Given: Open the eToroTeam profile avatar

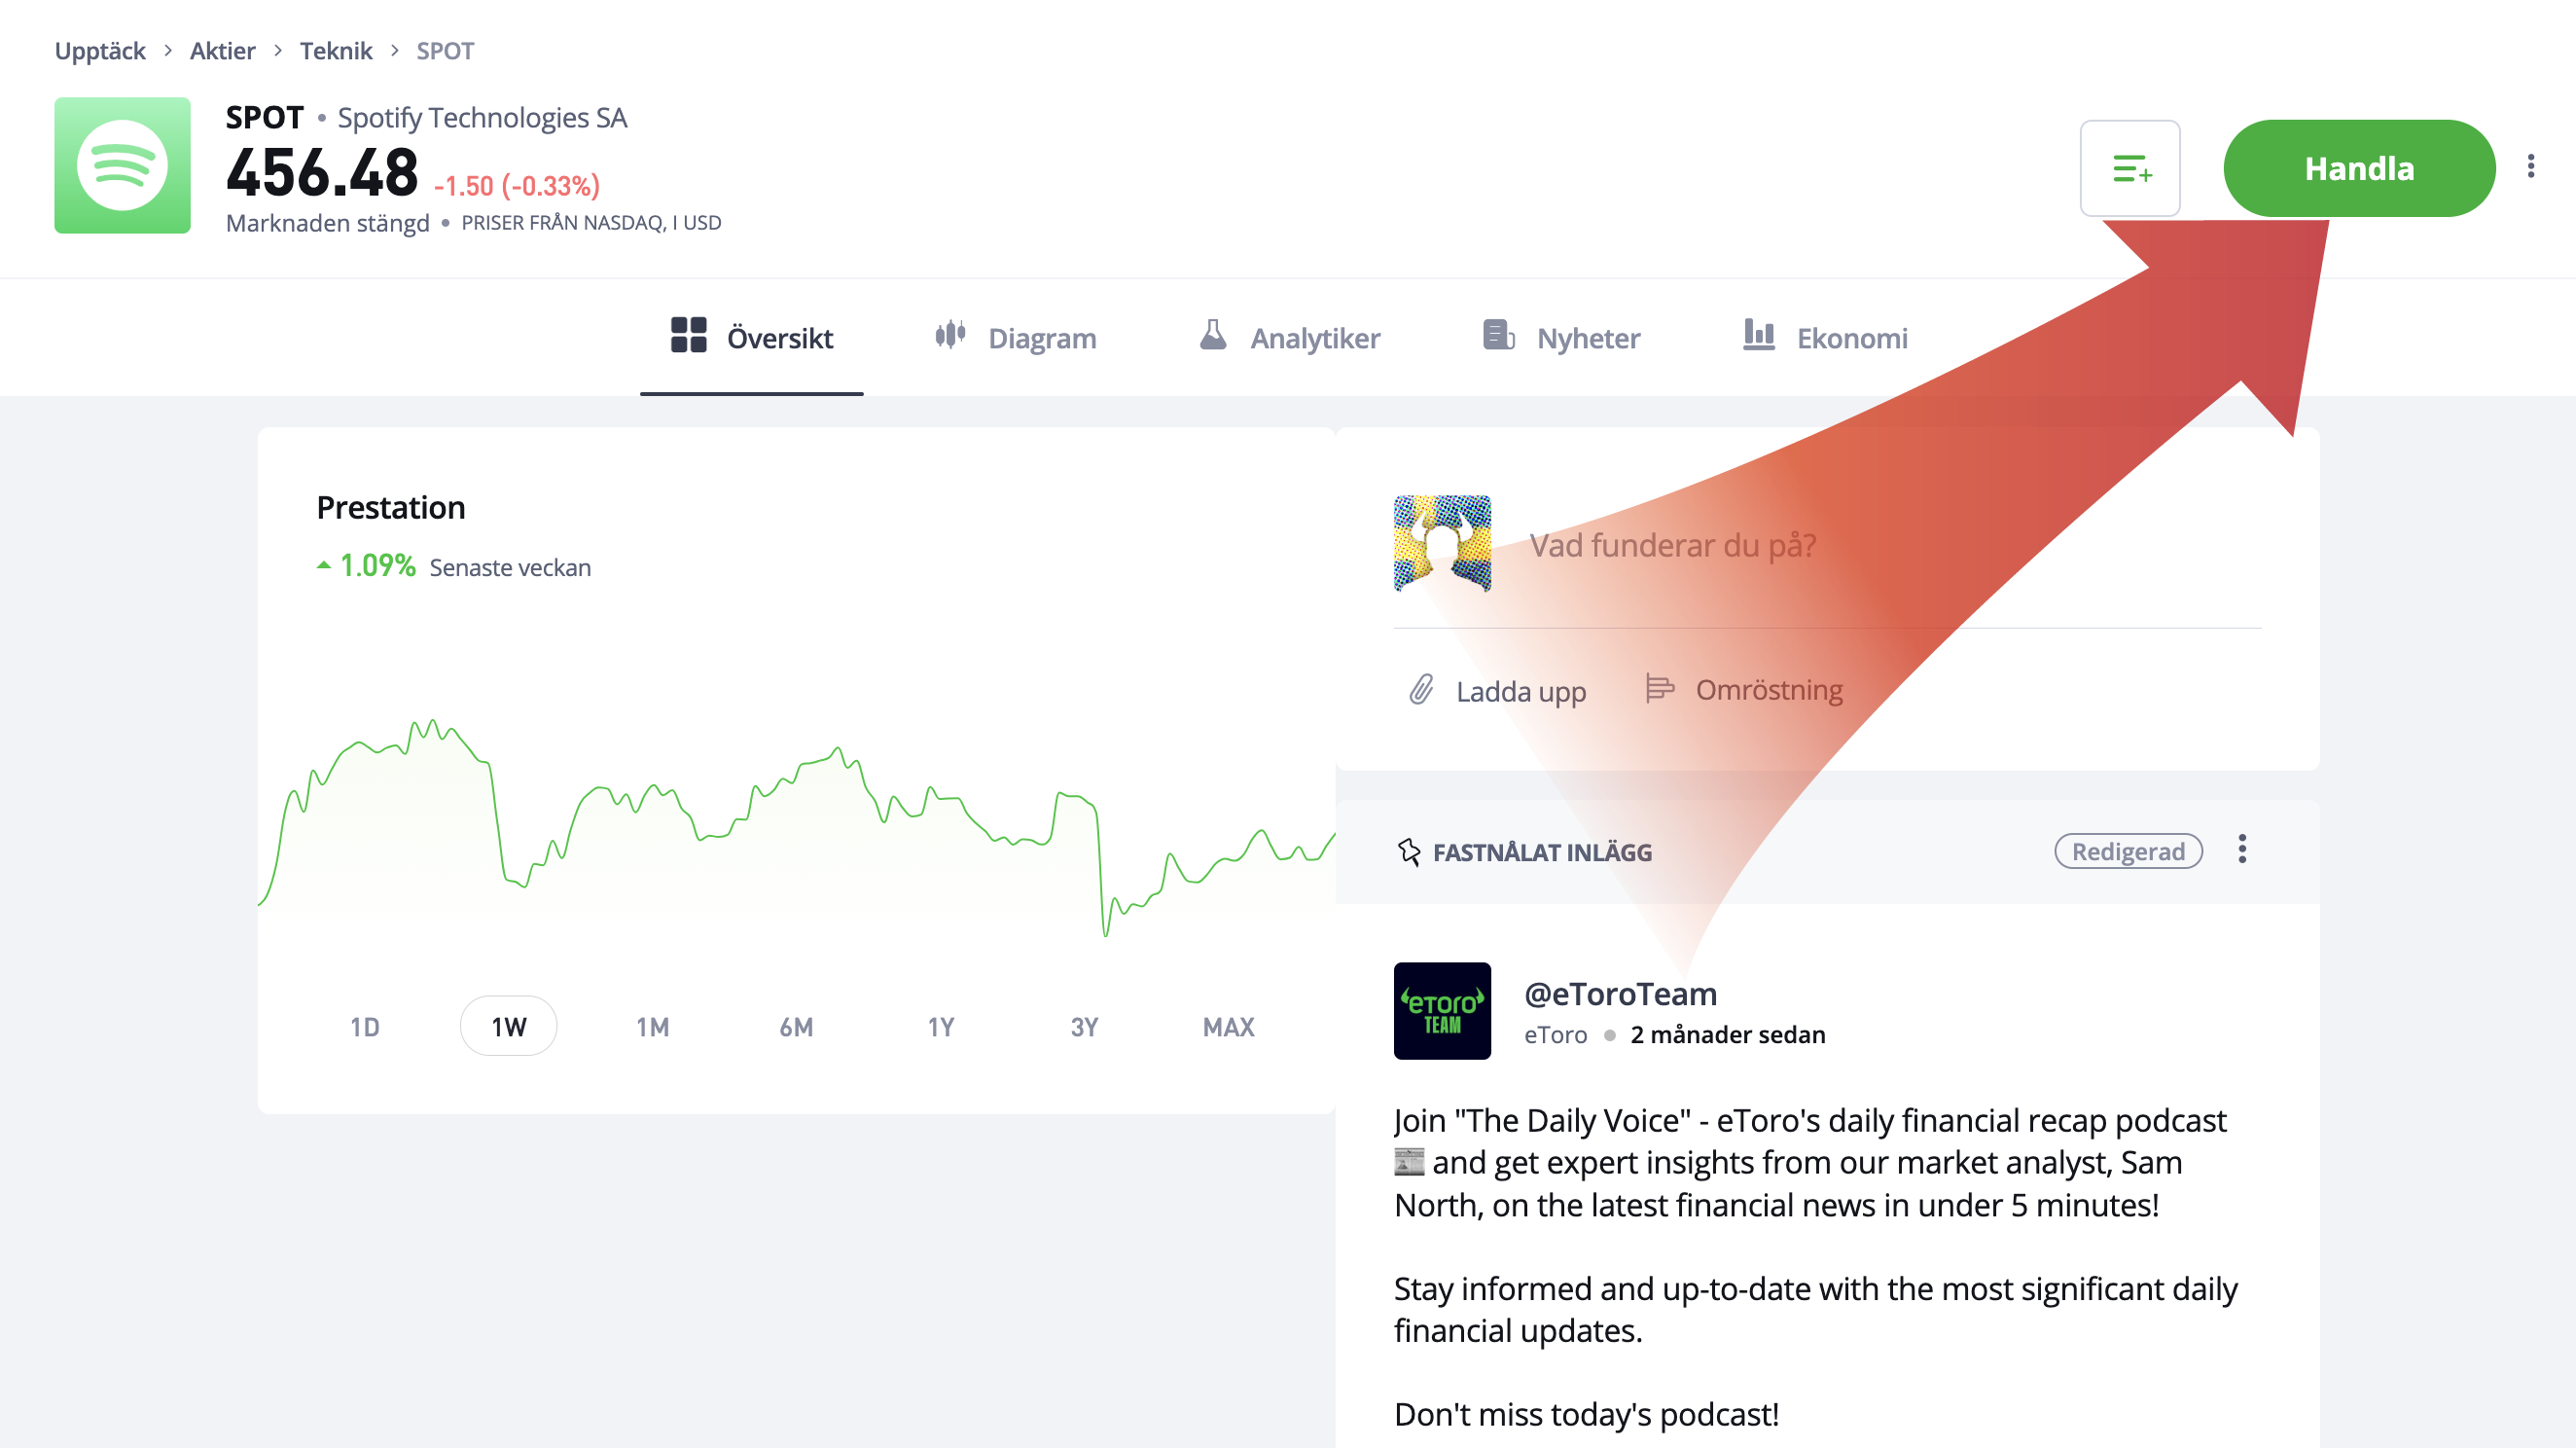Looking at the screenshot, I should (x=1442, y=1011).
